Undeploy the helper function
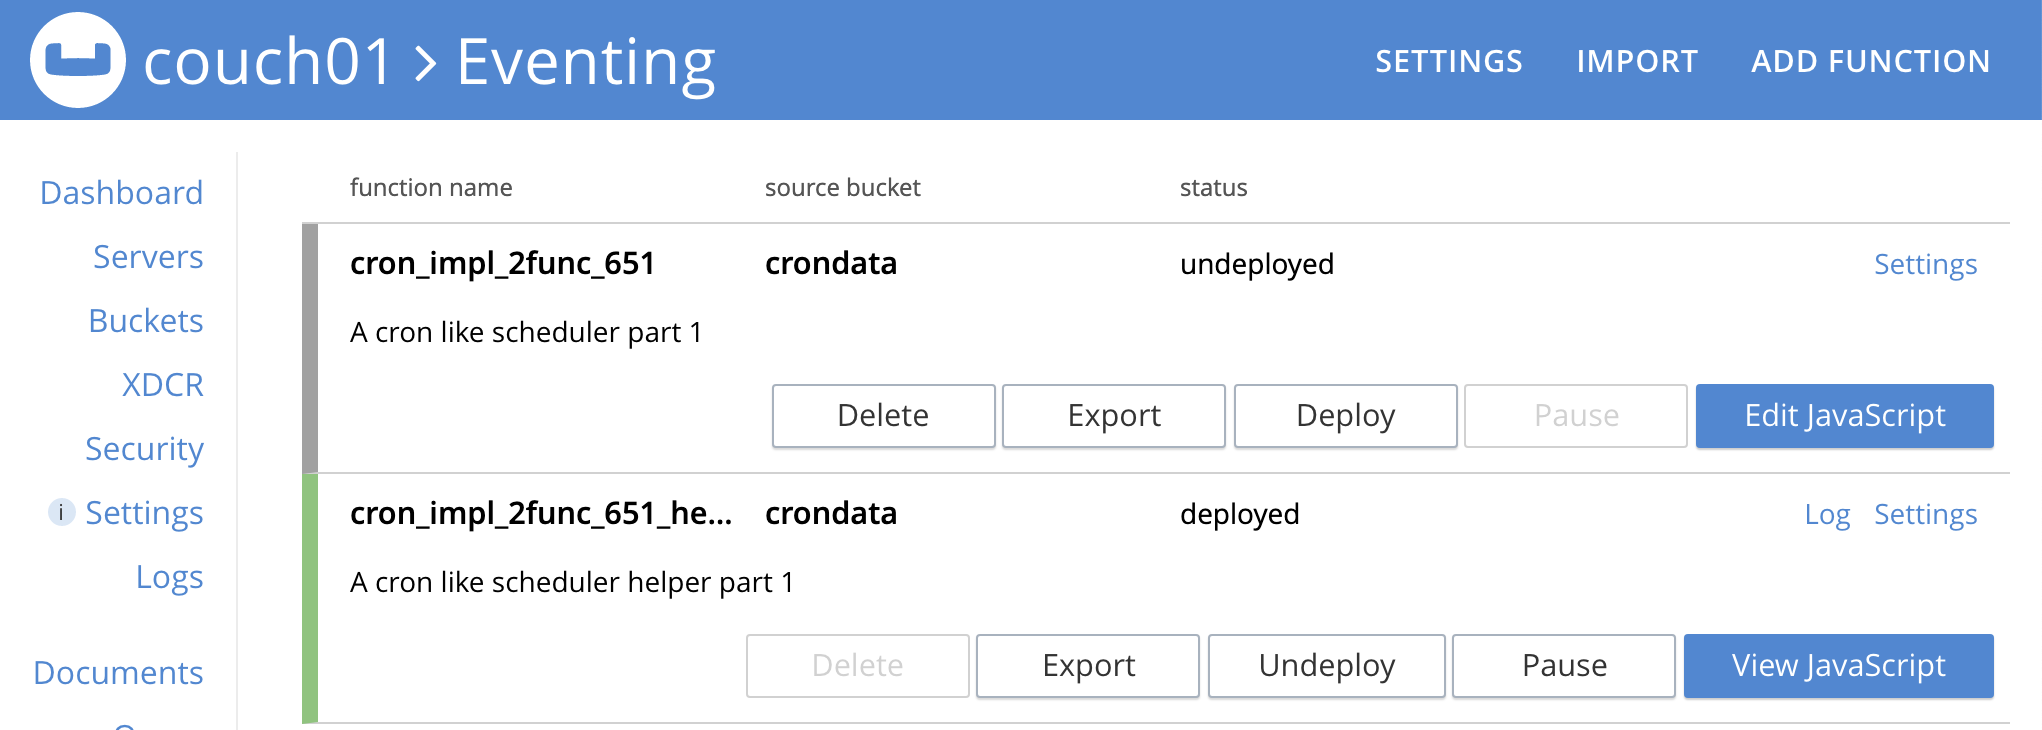Viewport: 2042px width, 730px height. [x=1326, y=666]
